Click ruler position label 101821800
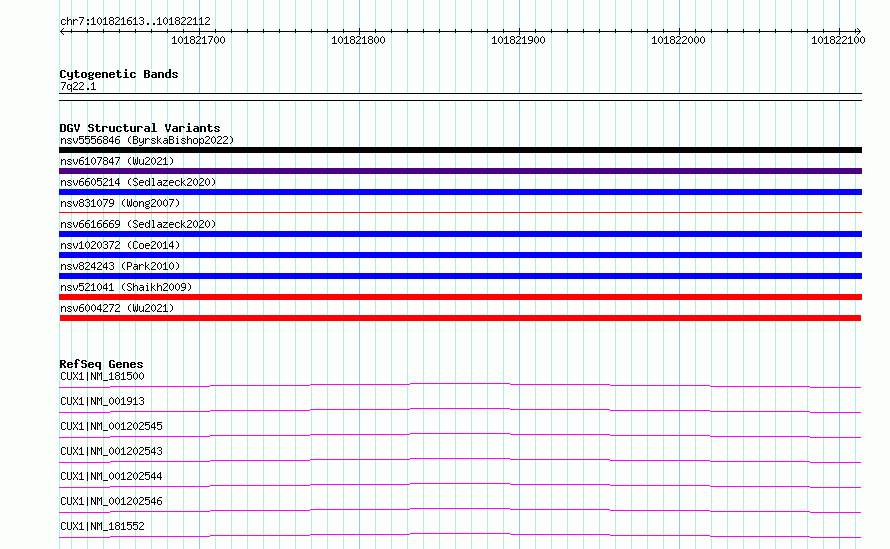 pyautogui.click(x=358, y=40)
